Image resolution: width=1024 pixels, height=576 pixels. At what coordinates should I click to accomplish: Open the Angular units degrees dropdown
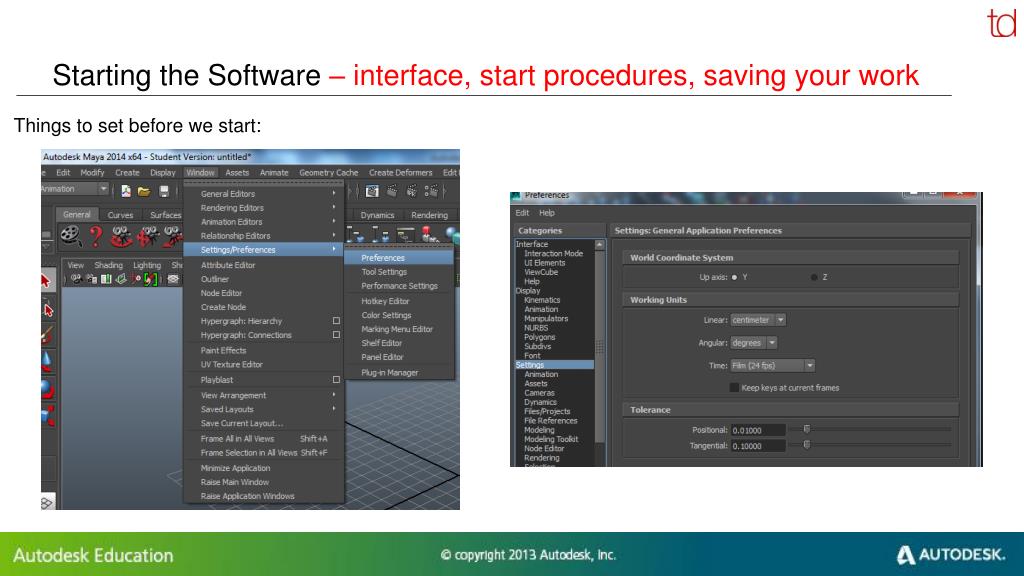pyautogui.click(x=753, y=343)
